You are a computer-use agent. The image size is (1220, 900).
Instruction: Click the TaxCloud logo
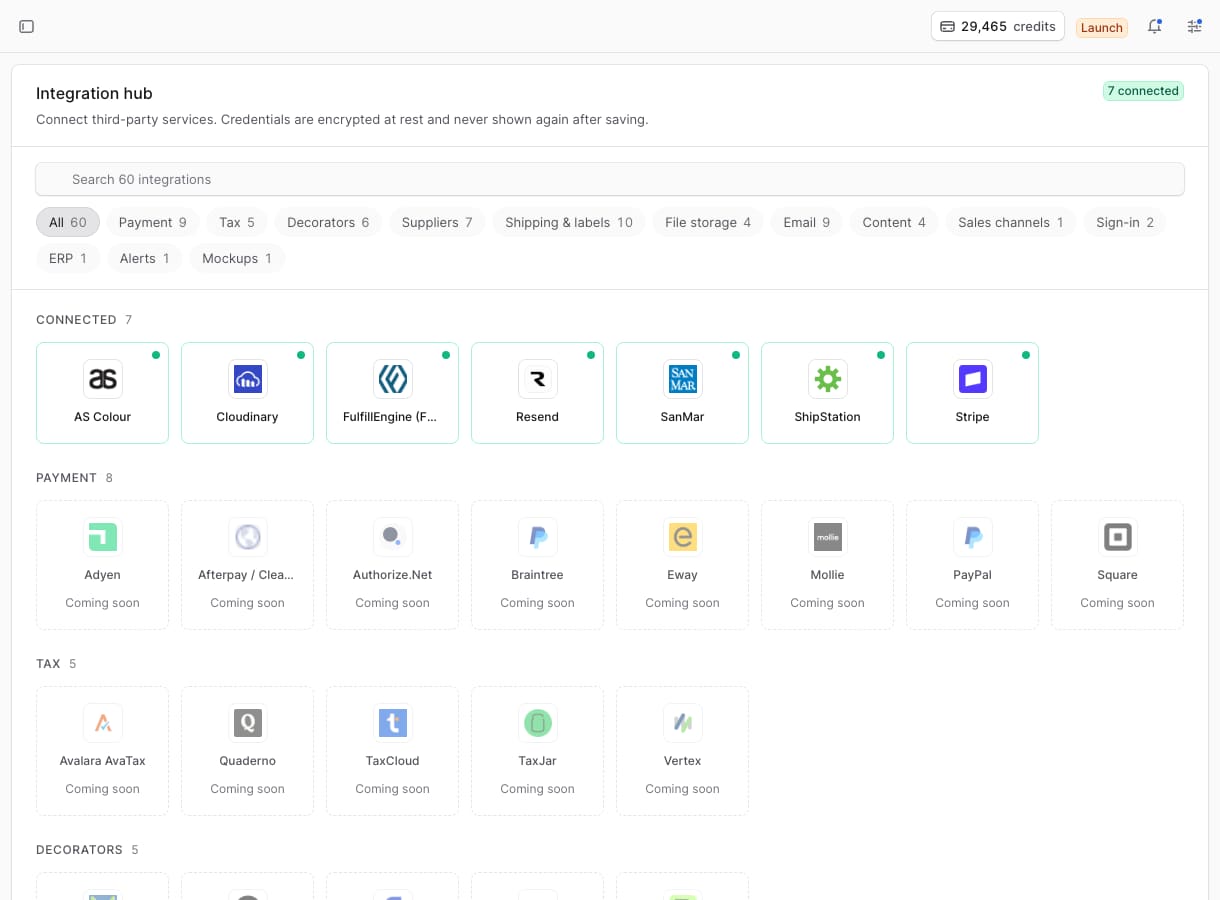pyautogui.click(x=393, y=723)
